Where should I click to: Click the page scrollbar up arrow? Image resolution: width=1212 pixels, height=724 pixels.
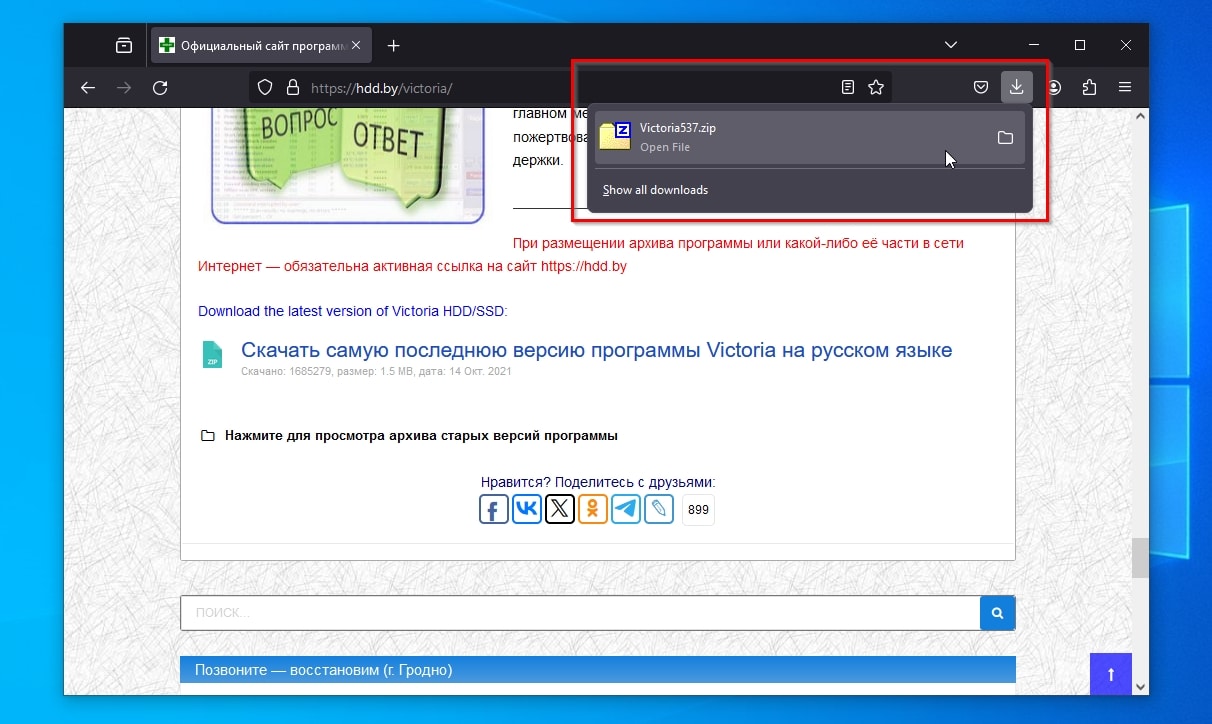coord(1140,117)
